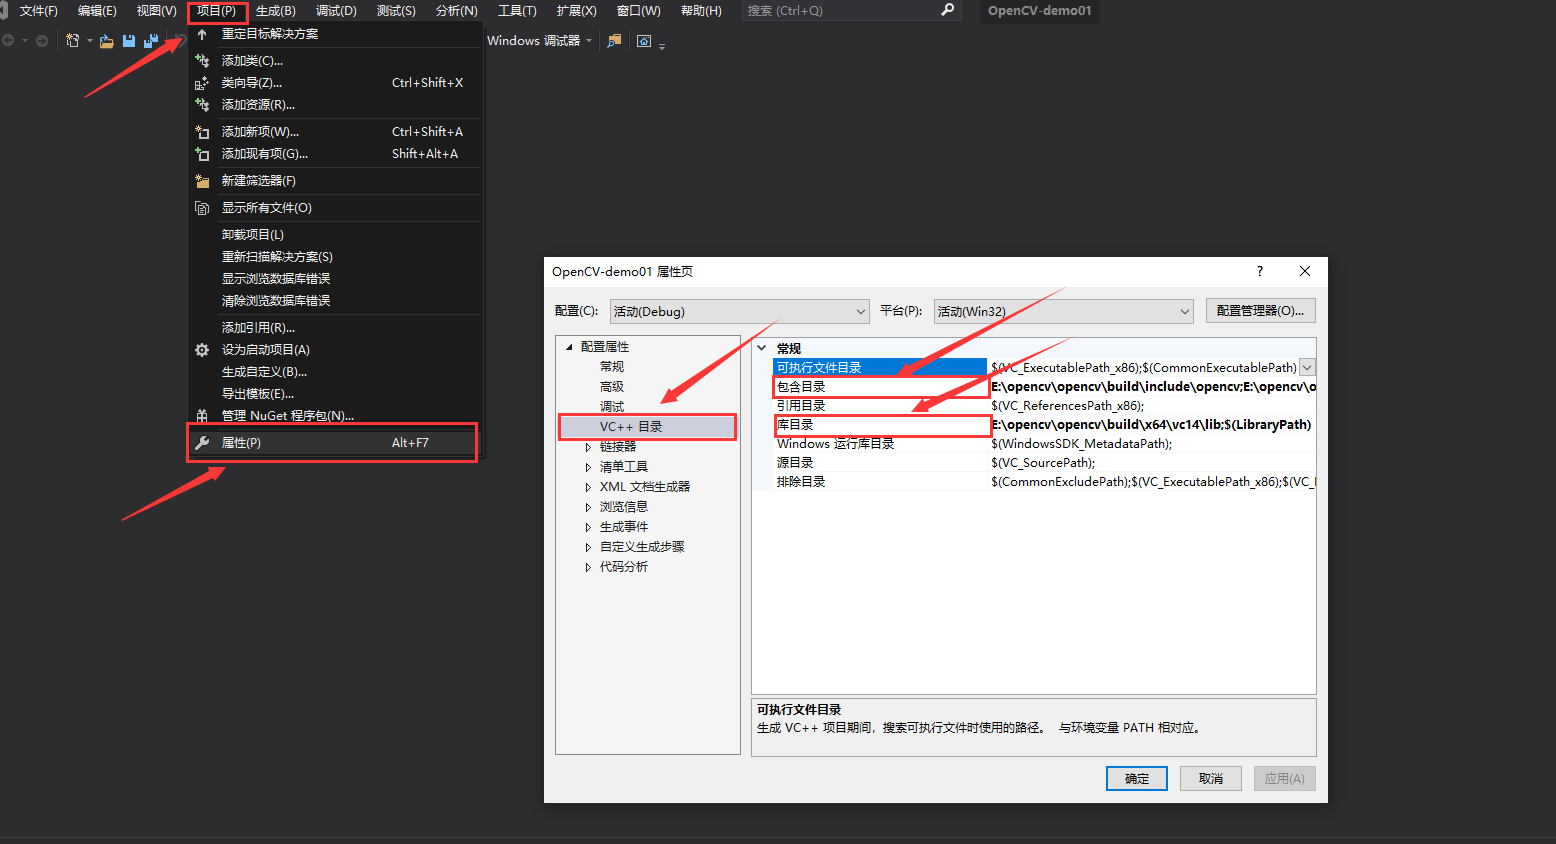Click the open file folder icon
This screenshot has width=1556, height=844.
click(x=106, y=41)
